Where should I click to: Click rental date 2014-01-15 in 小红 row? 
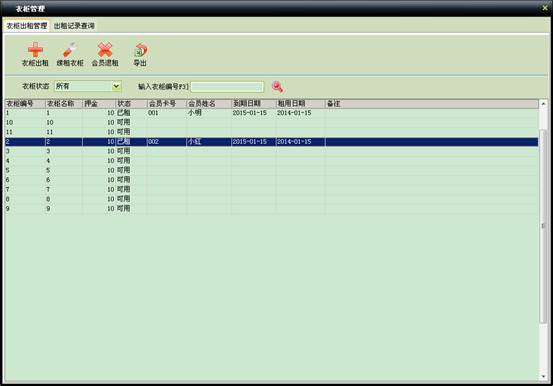[294, 142]
